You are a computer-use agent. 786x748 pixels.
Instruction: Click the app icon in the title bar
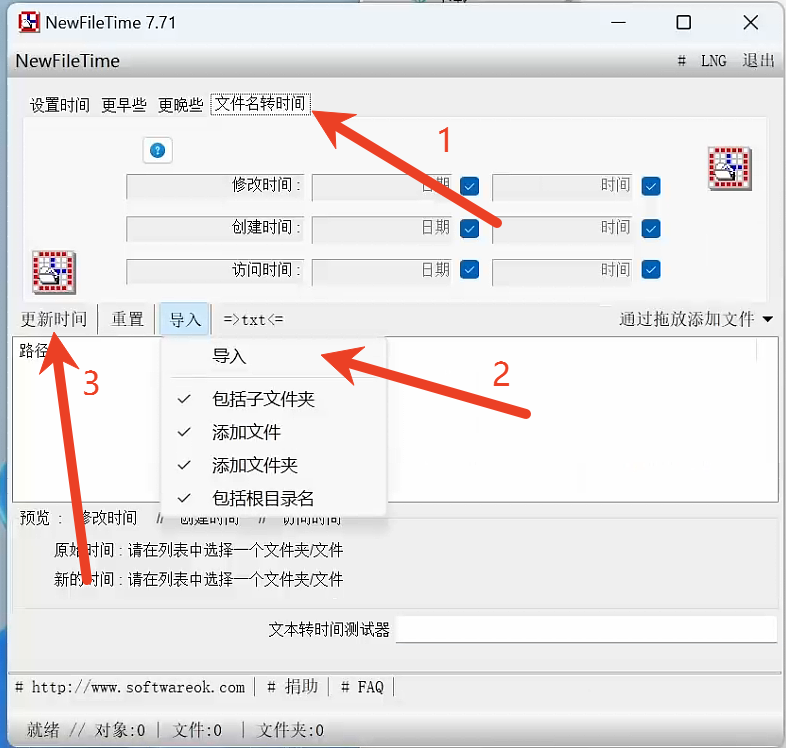pos(29,23)
